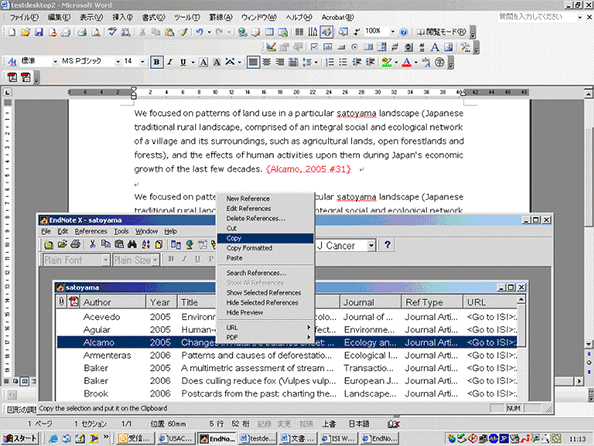Click the paperclip attachment column header
594x446 pixels.
61,302
